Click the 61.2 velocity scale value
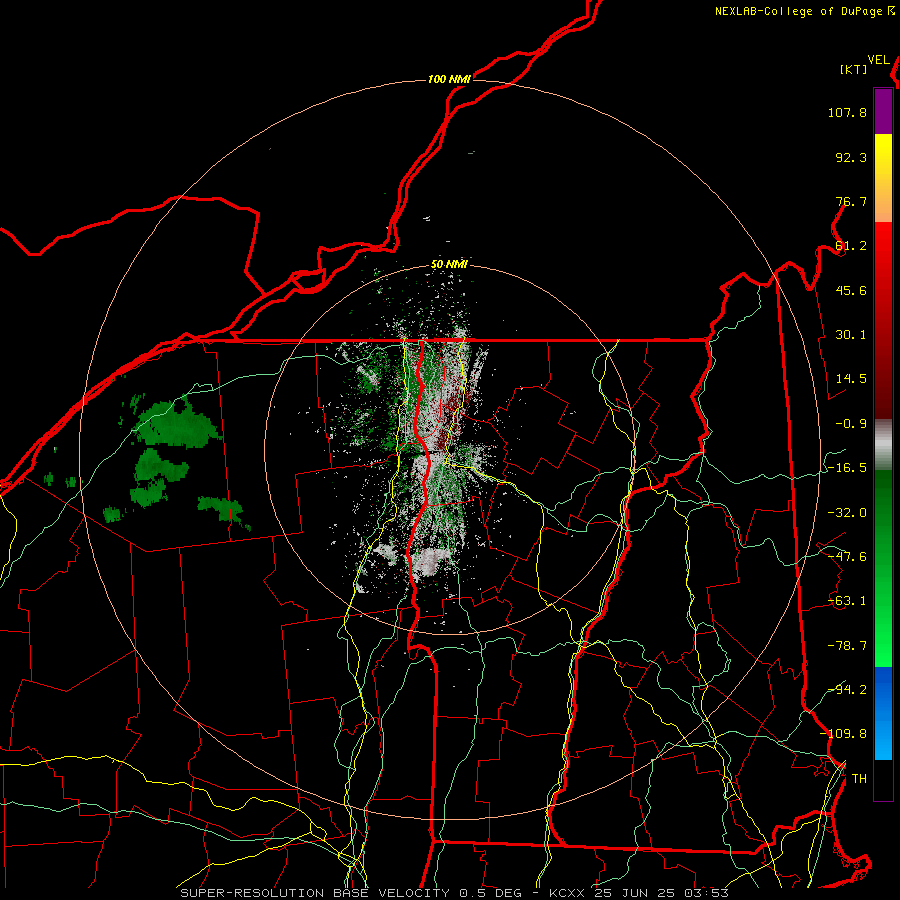The height and width of the screenshot is (900, 900). 851,246
